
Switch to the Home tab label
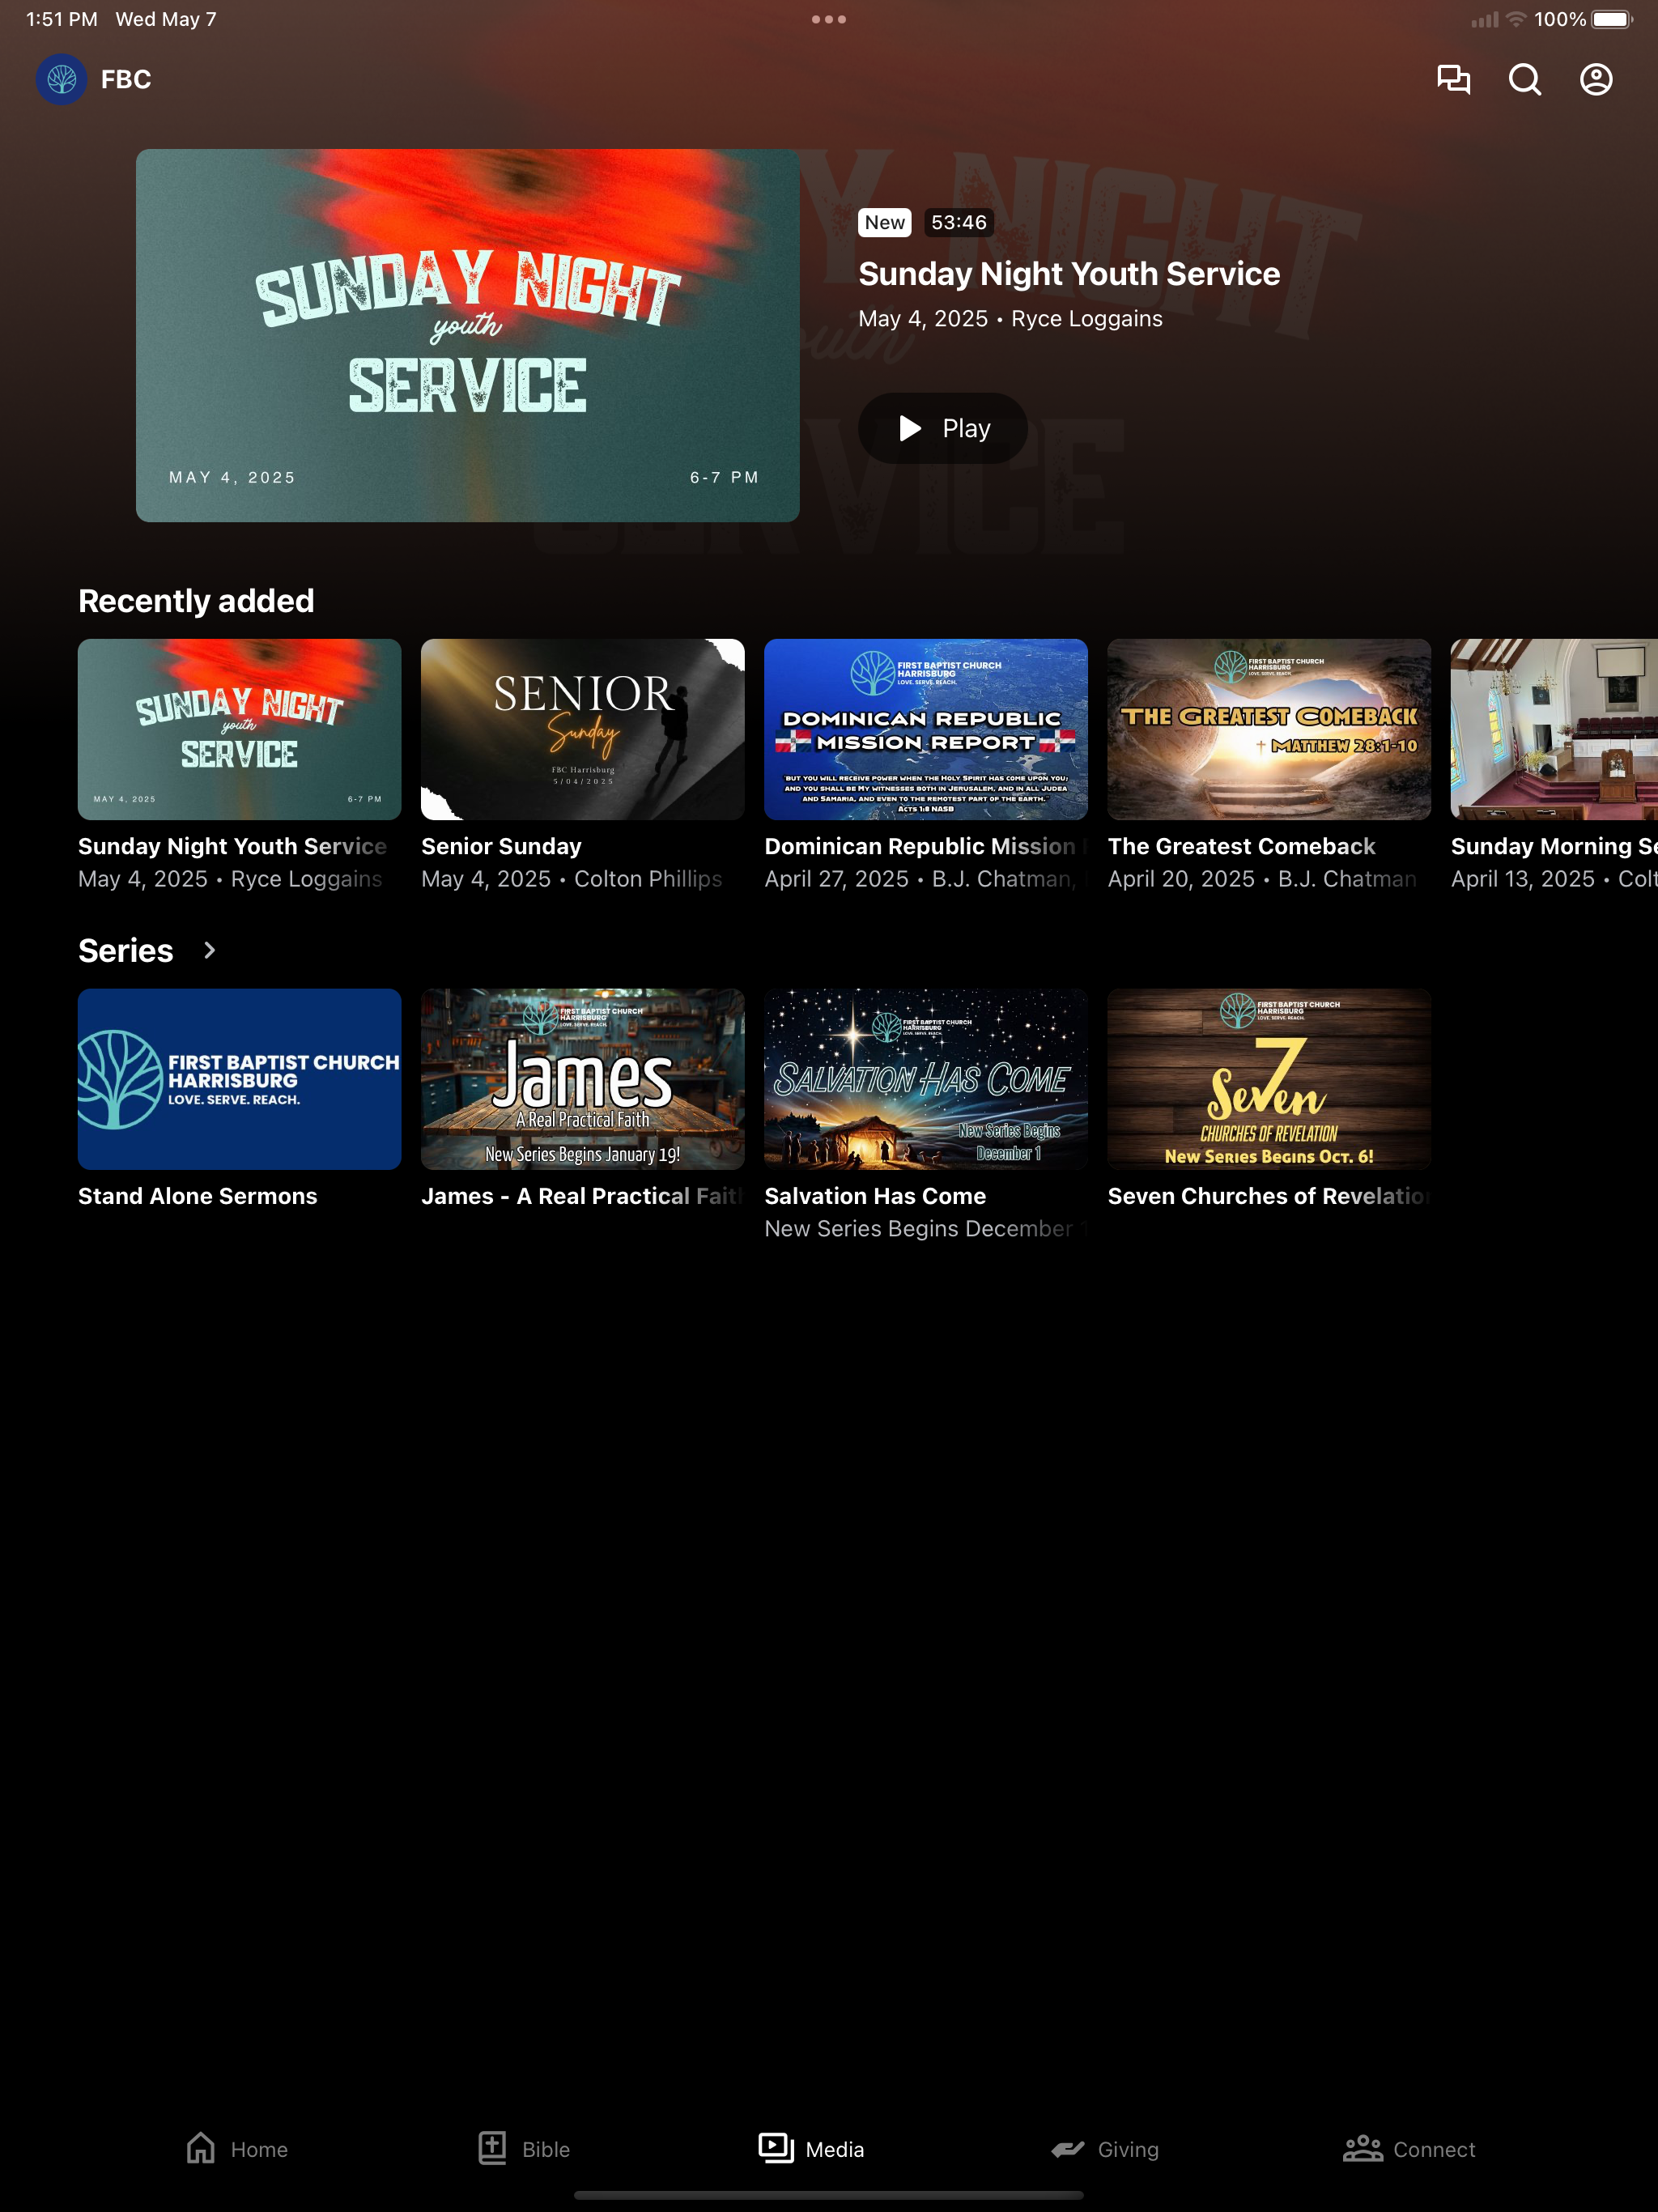point(259,2149)
